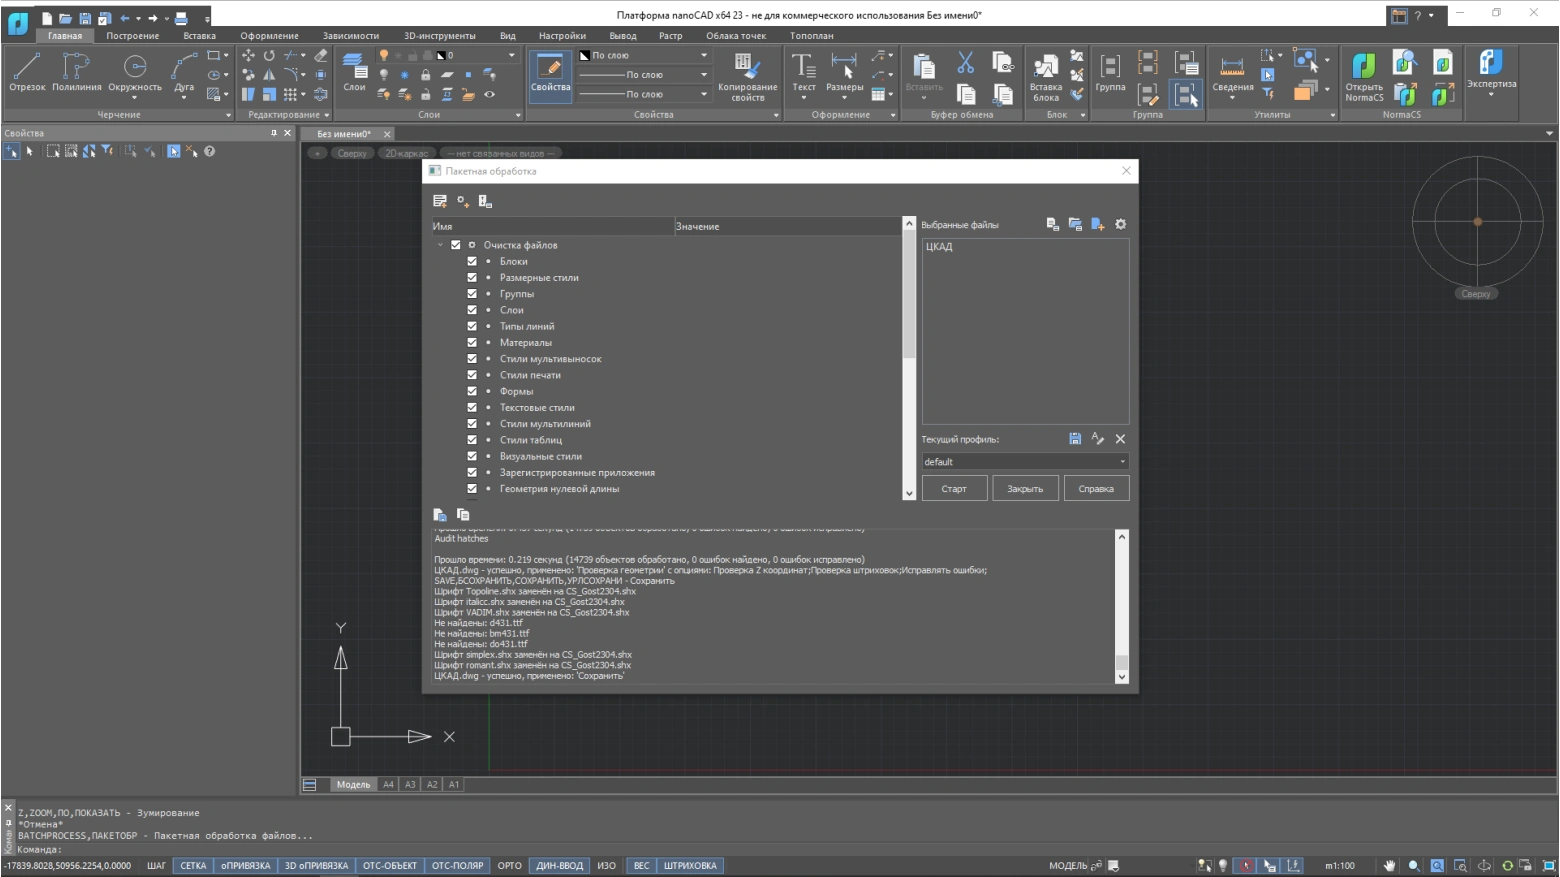Open the color По слою dropdown
The image size is (1560, 877).
coord(645,56)
